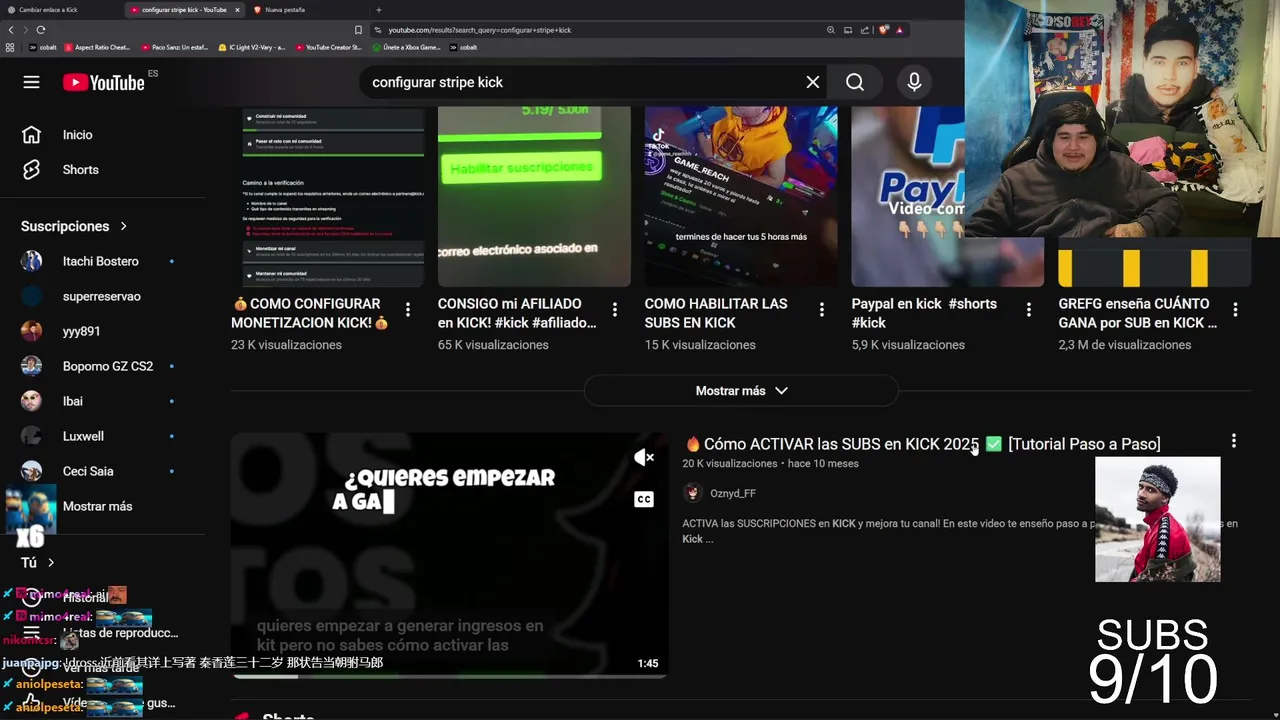Close the YouTube browser tab
This screenshot has width=1280, height=720.
237,10
